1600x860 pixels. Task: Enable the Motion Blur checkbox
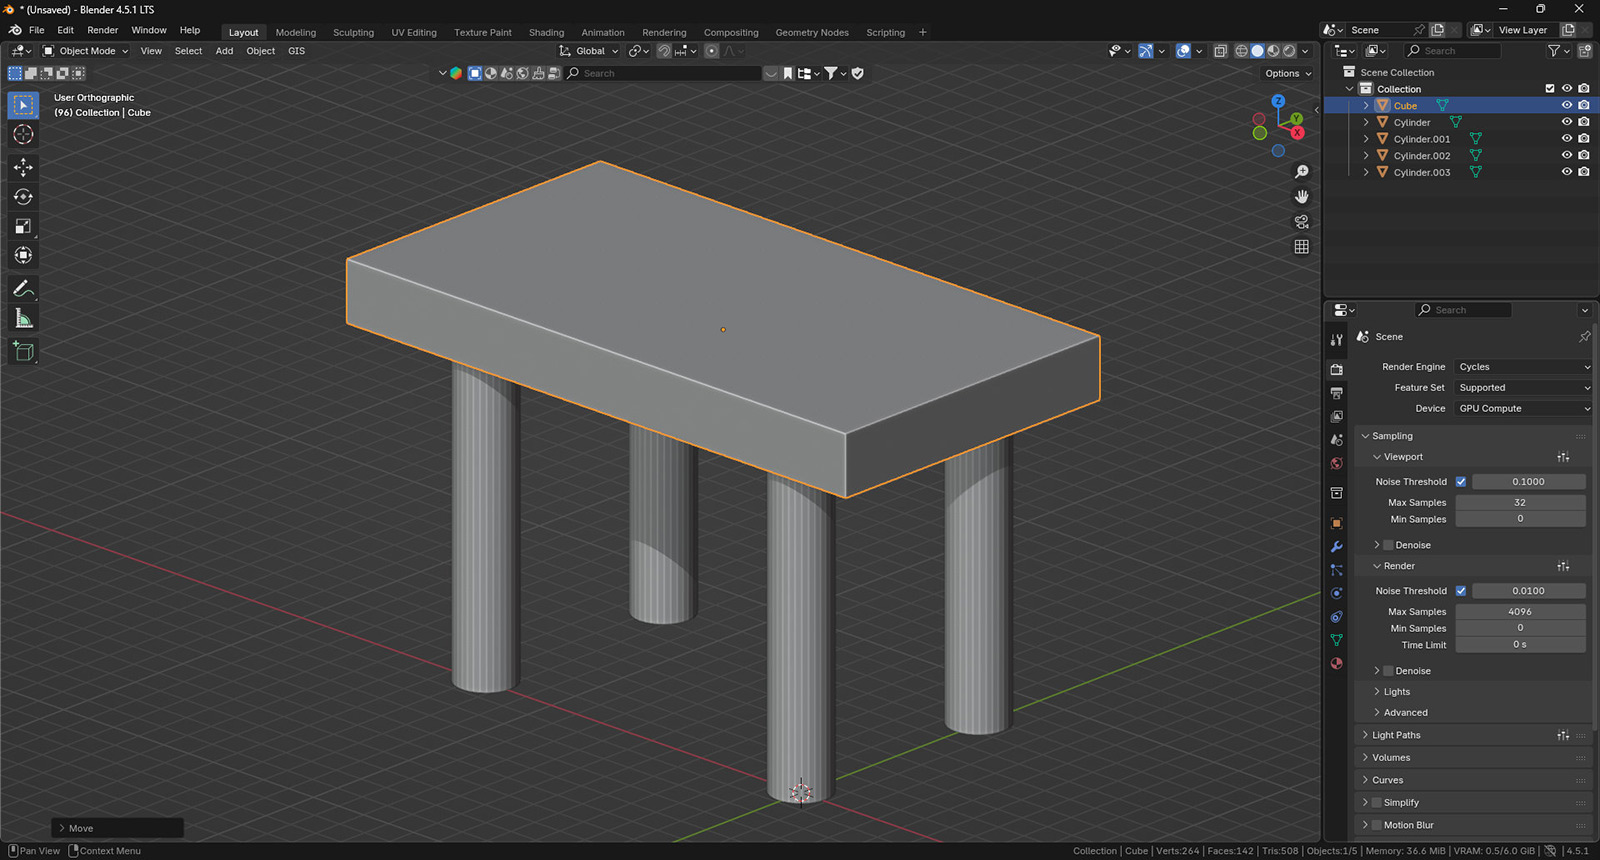[x=1376, y=825]
